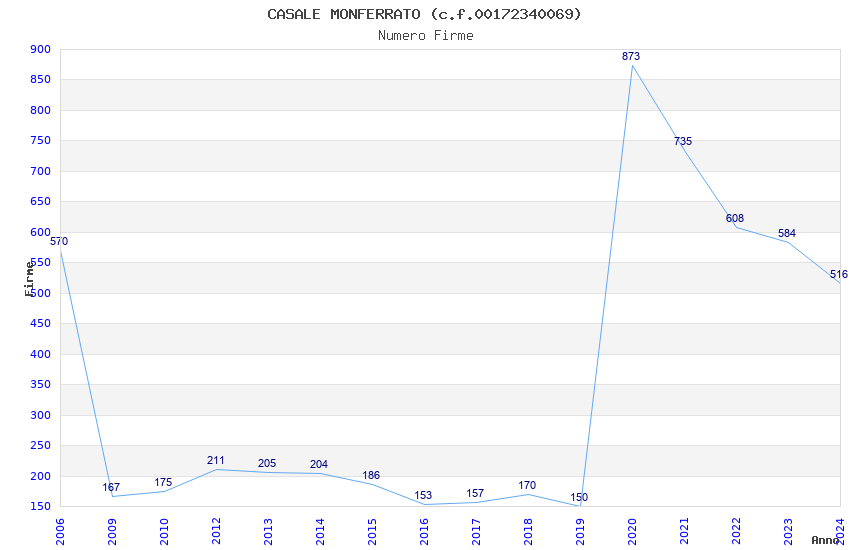The height and width of the screenshot is (550, 850).
Task: Click the y-axis tick label 150
Action: (x=41, y=507)
